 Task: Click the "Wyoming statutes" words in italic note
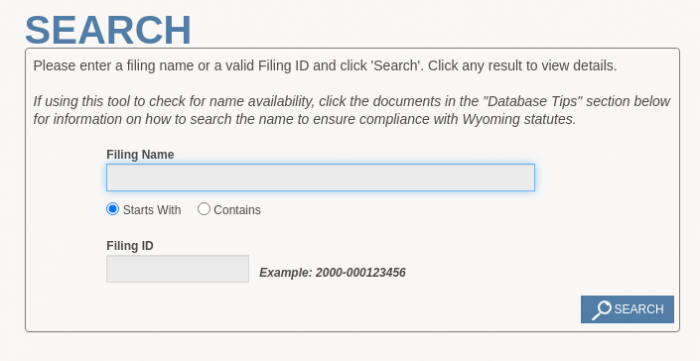point(519,119)
